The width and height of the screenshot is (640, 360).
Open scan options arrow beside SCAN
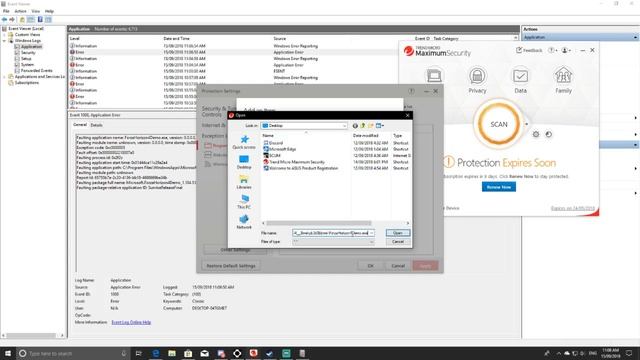[527, 124]
